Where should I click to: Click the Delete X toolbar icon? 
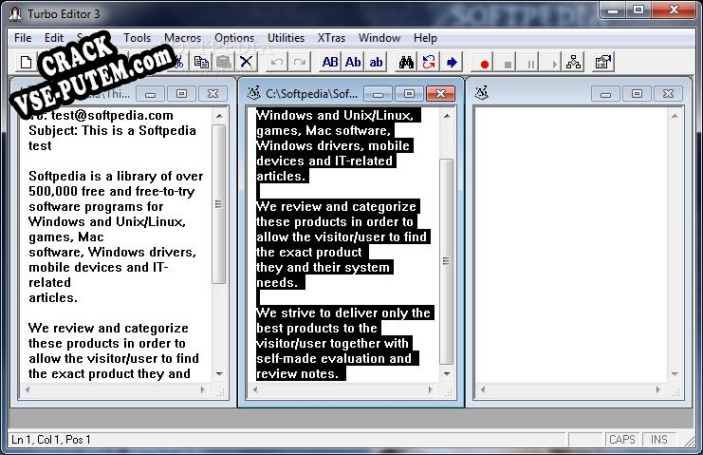[246, 62]
